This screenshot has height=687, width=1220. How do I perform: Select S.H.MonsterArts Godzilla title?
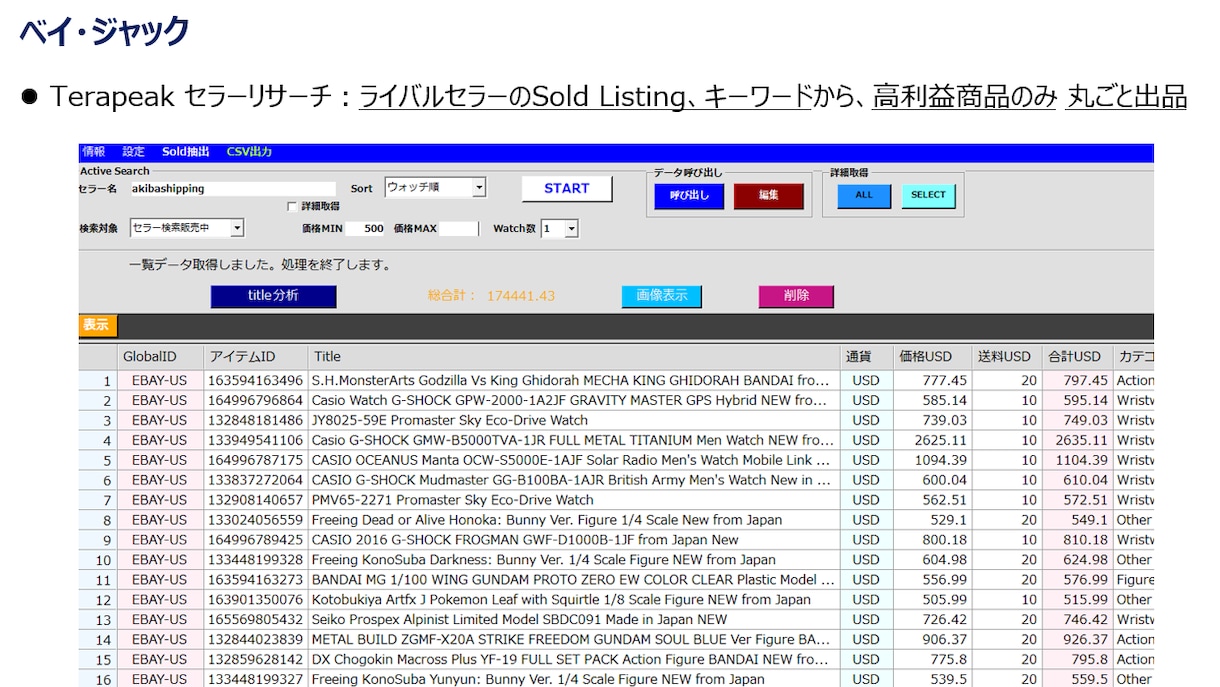[x=574, y=380]
